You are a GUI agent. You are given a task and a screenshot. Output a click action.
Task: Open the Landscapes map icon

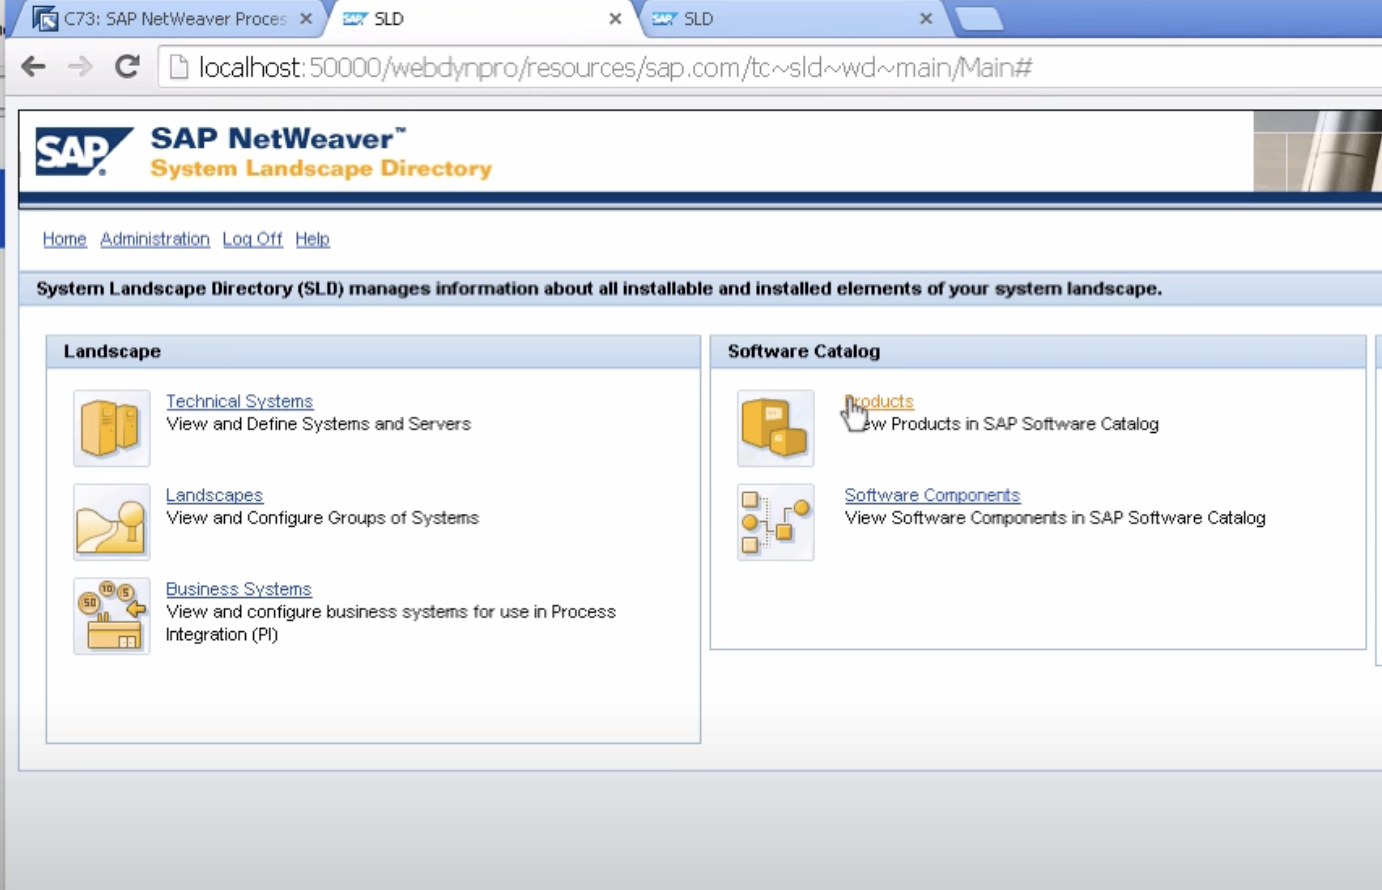pyautogui.click(x=111, y=522)
